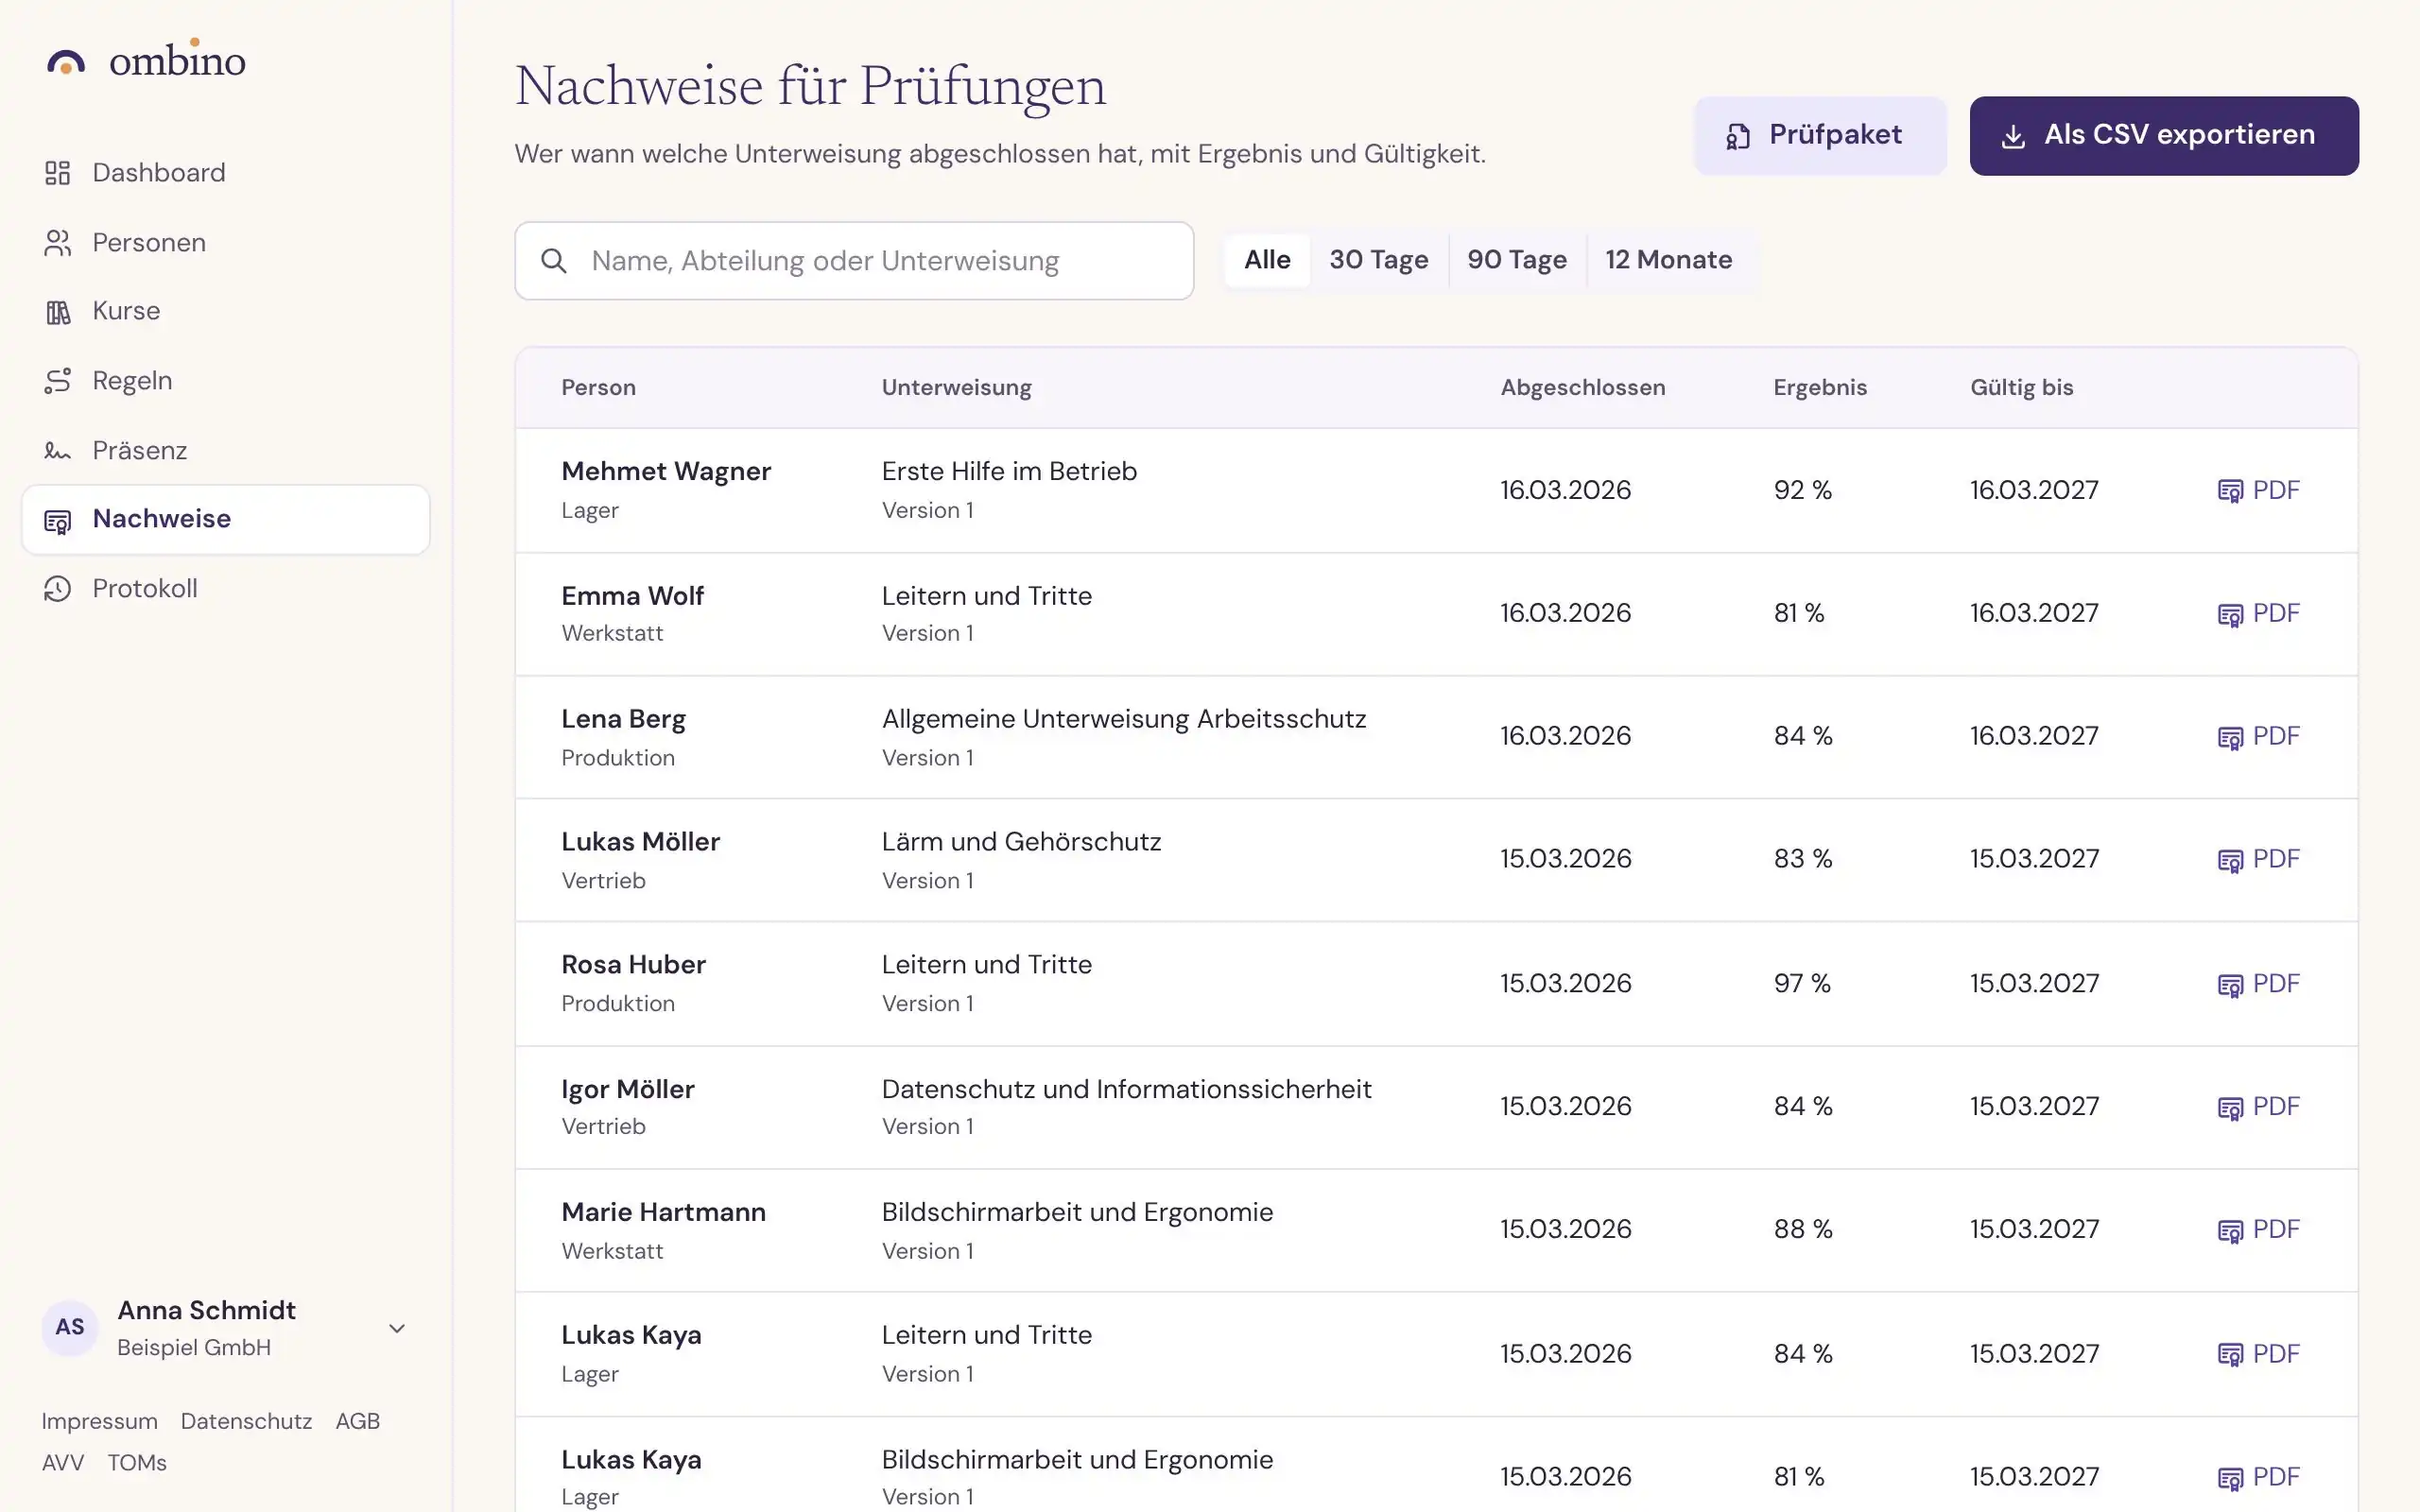Click the download icon on CSV export button
Viewport: 2420px width, 1512px height.
2013,136
